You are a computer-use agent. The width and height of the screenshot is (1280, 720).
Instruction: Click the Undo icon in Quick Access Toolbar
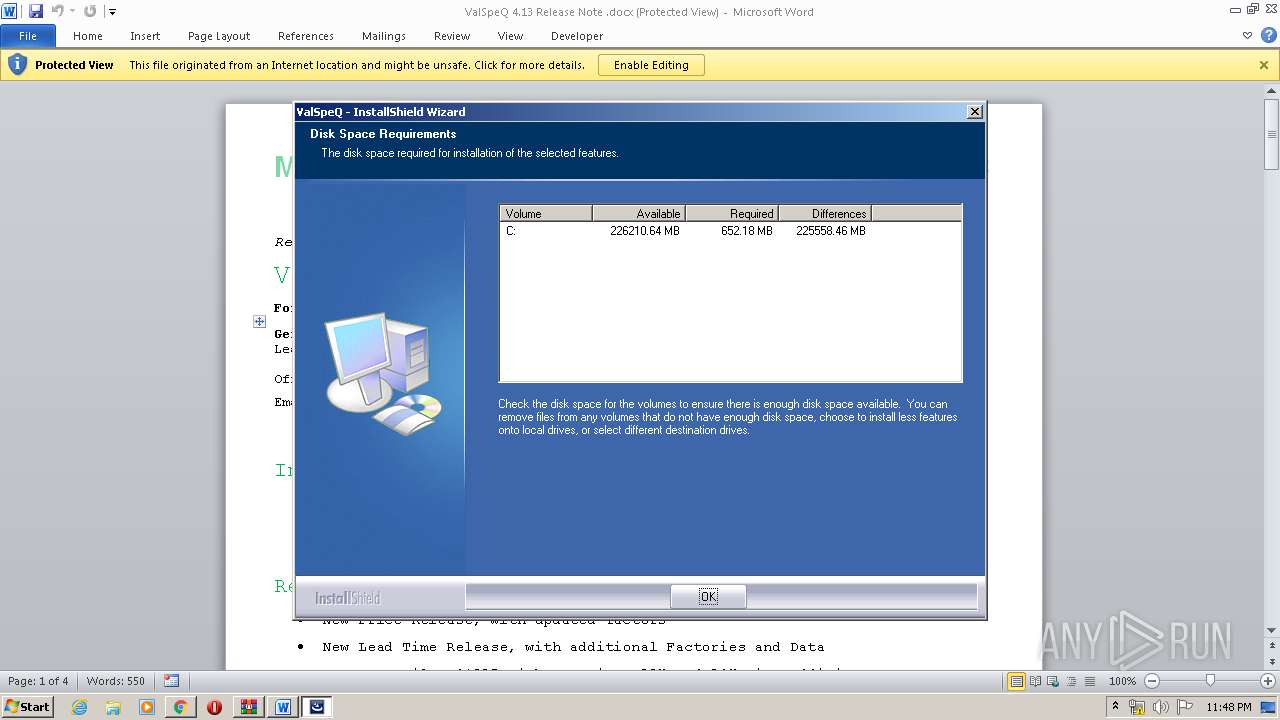coord(57,12)
